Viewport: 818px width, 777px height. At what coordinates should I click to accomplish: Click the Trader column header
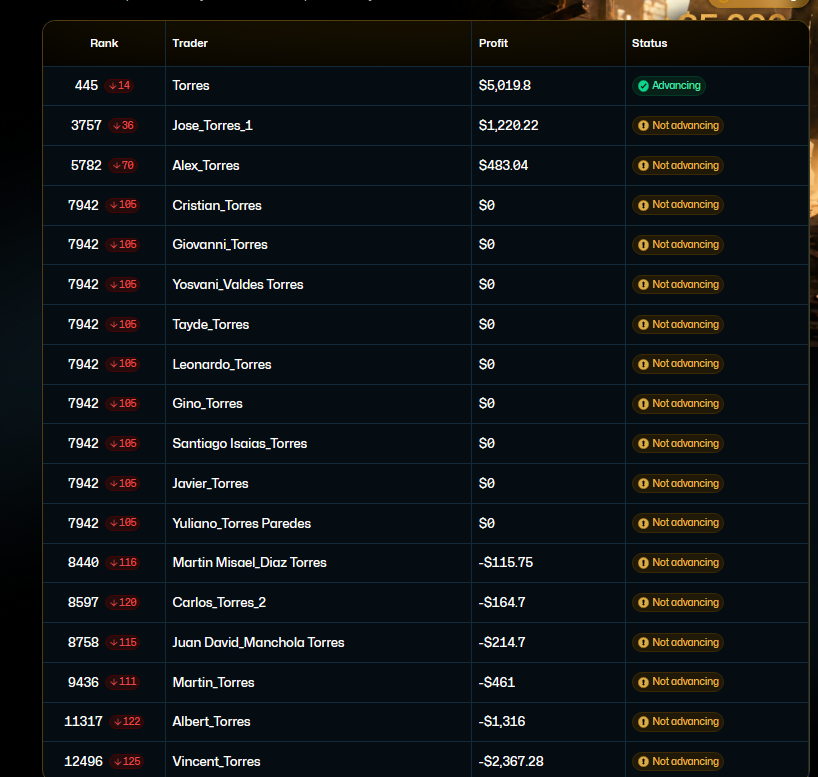[x=190, y=43]
